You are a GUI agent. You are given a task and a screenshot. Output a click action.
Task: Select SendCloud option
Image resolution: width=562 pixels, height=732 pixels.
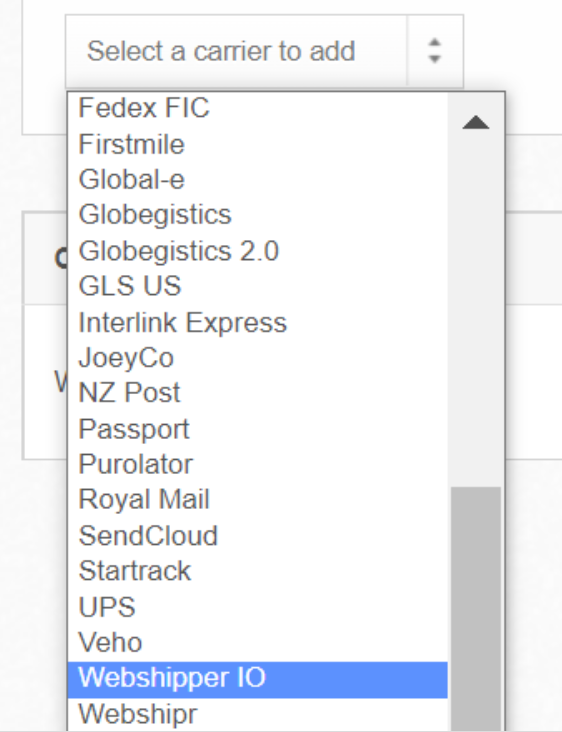click(258, 535)
